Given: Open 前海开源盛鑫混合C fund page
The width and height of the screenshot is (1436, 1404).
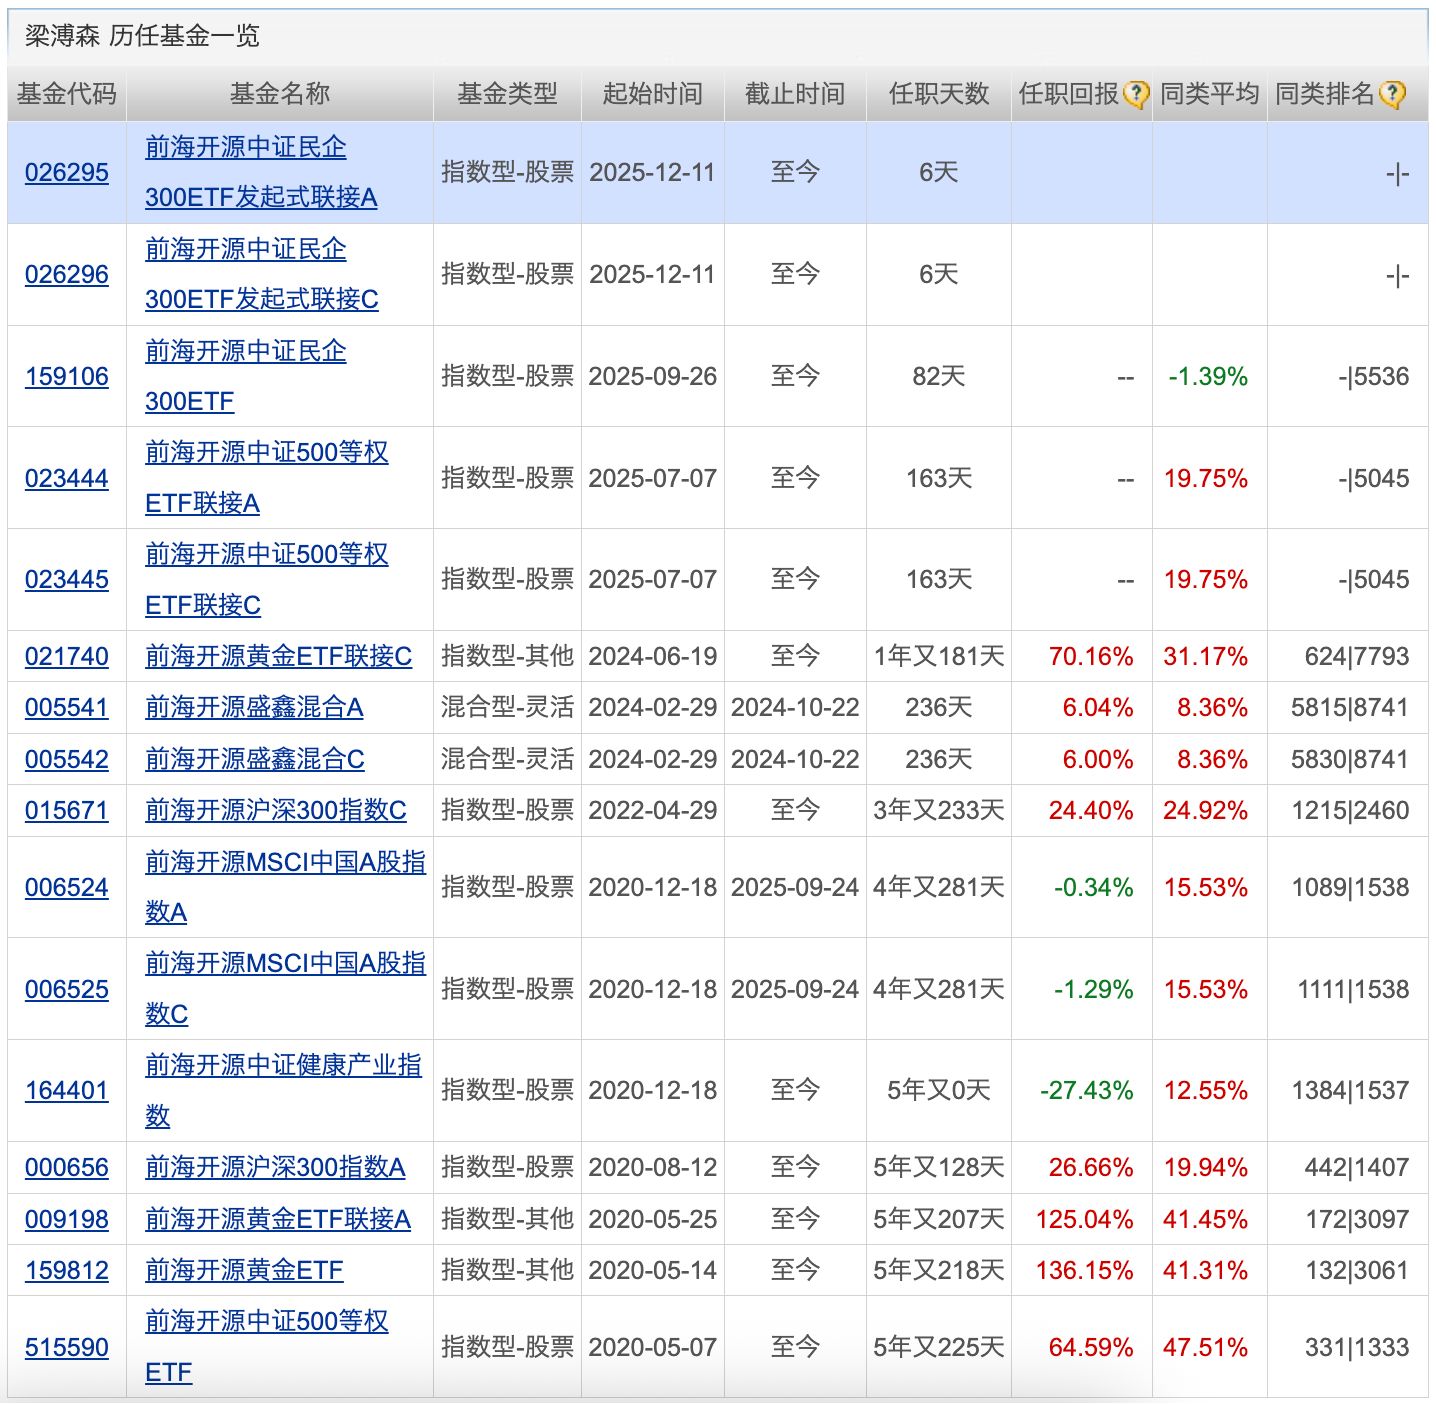Looking at the screenshot, I should (x=254, y=760).
